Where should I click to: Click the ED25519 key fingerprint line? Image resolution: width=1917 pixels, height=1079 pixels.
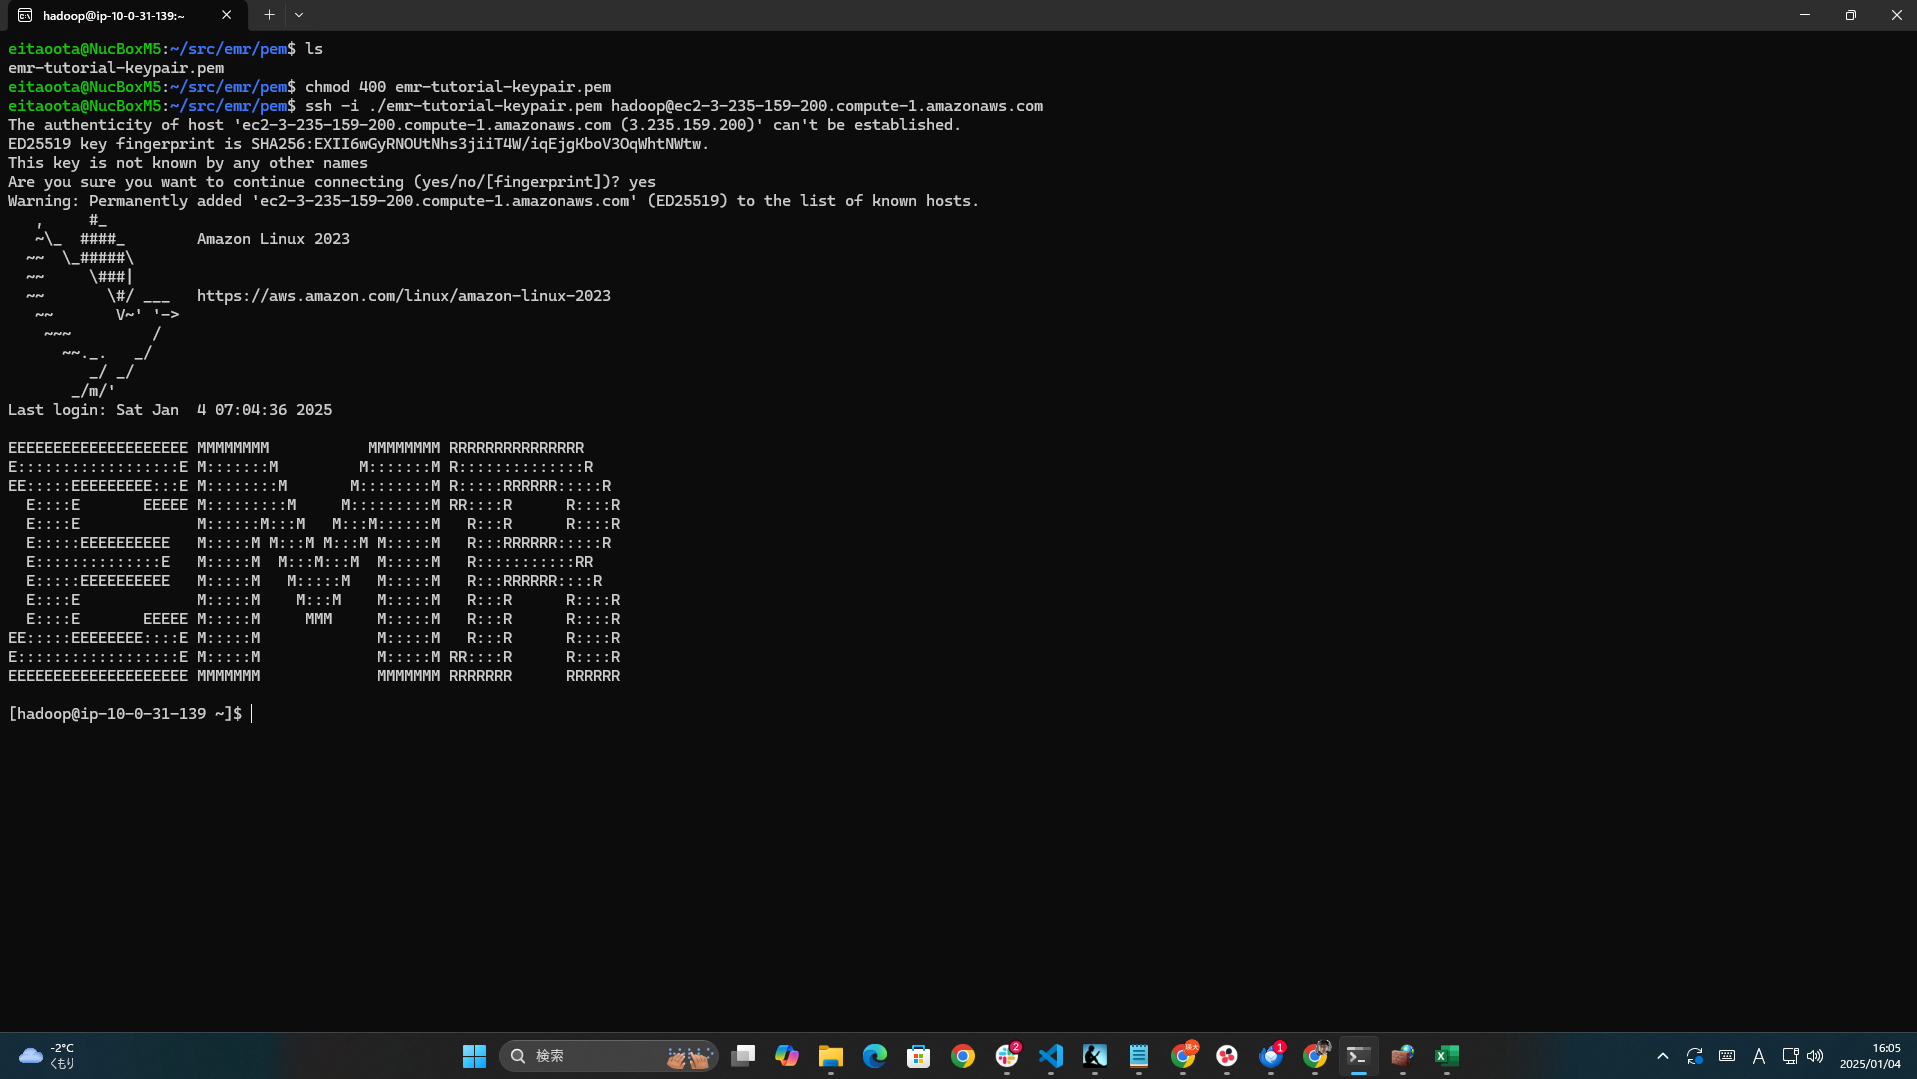[358, 144]
